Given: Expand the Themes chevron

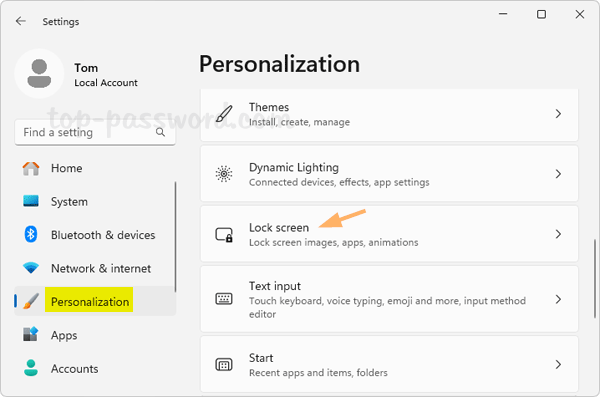Looking at the screenshot, I should (558, 114).
